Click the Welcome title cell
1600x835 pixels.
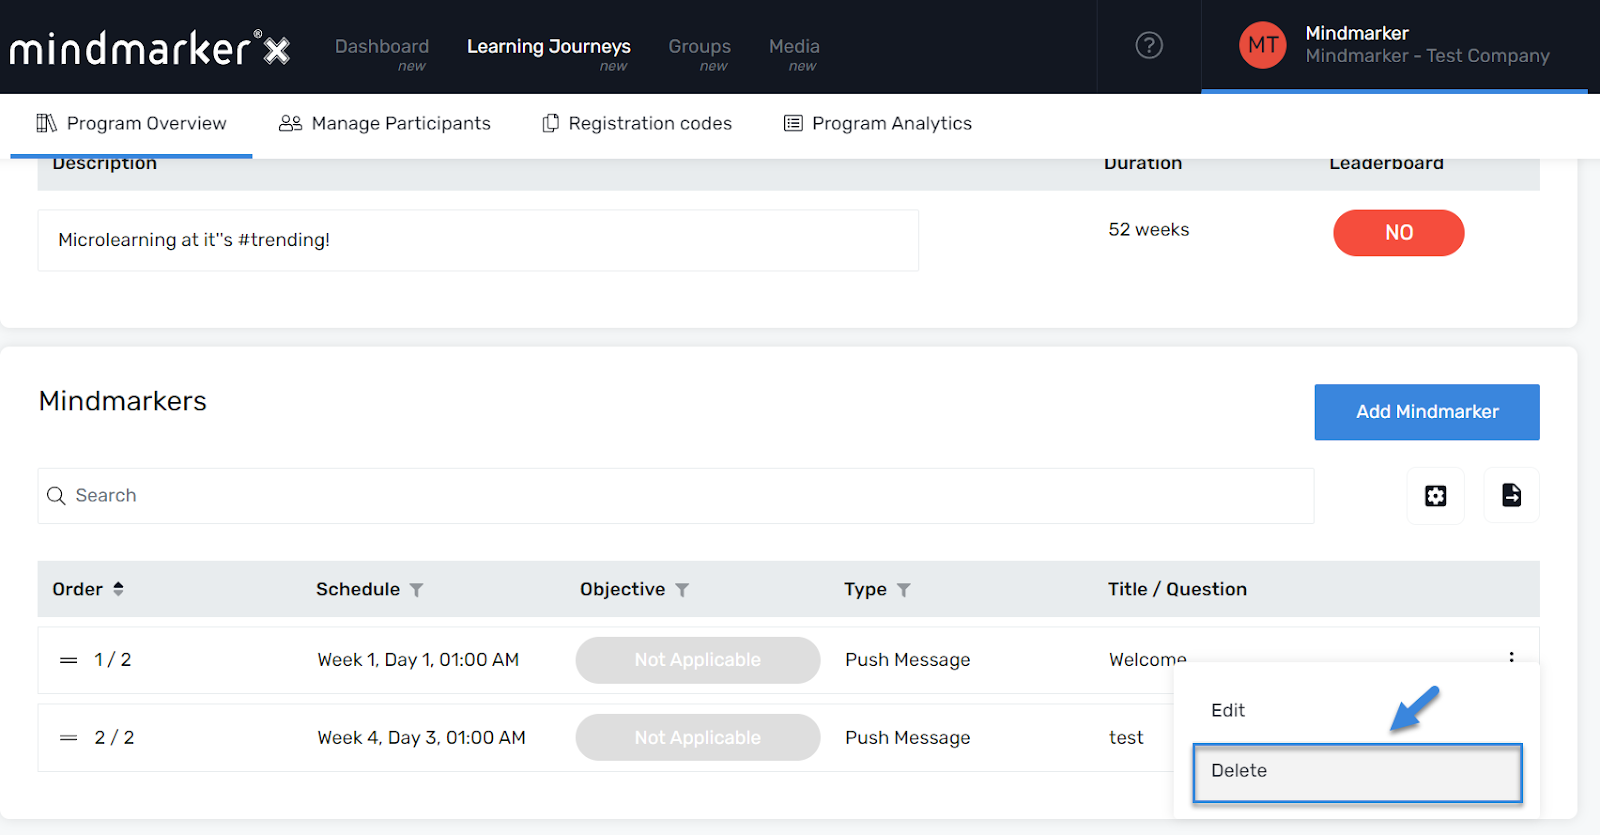pos(1148,660)
